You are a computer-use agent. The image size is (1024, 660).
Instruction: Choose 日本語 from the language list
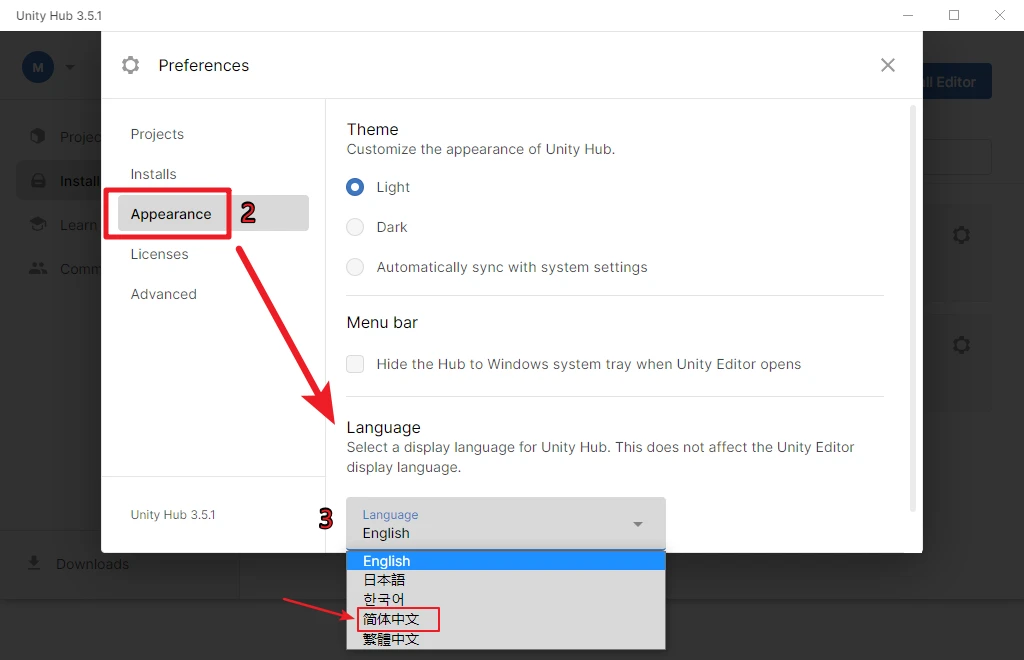point(506,580)
